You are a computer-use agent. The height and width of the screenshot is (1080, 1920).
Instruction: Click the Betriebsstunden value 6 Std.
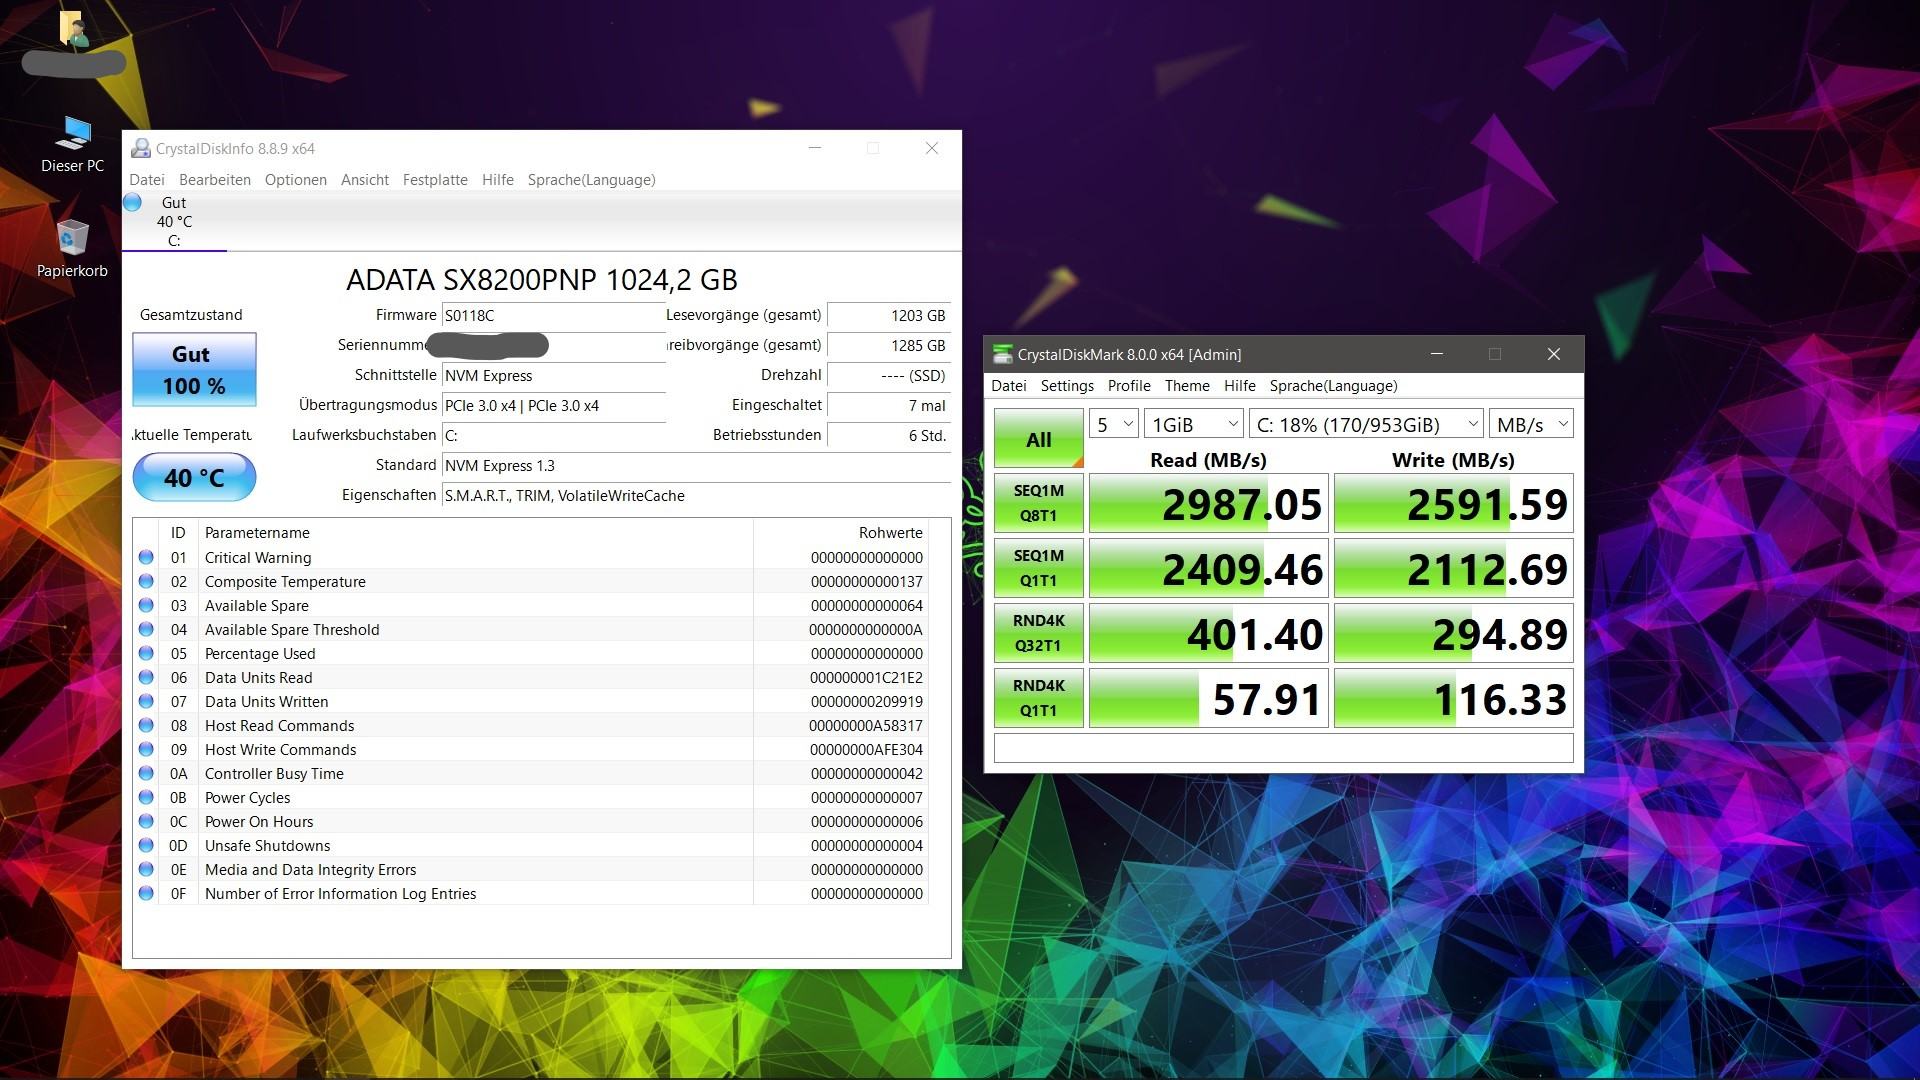point(889,435)
